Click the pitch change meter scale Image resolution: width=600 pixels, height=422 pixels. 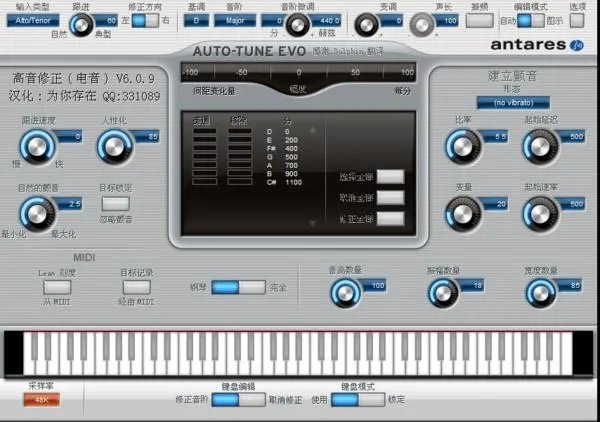pos(298,72)
